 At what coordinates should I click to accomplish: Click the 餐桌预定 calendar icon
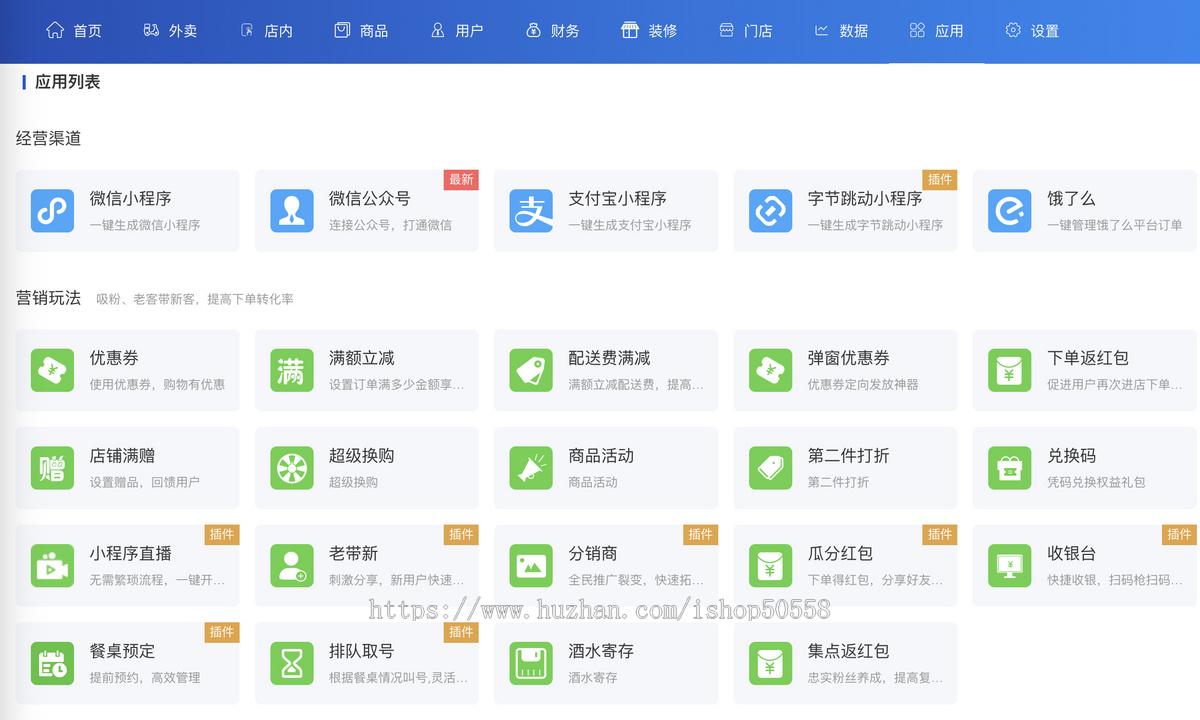coord(52,663)
